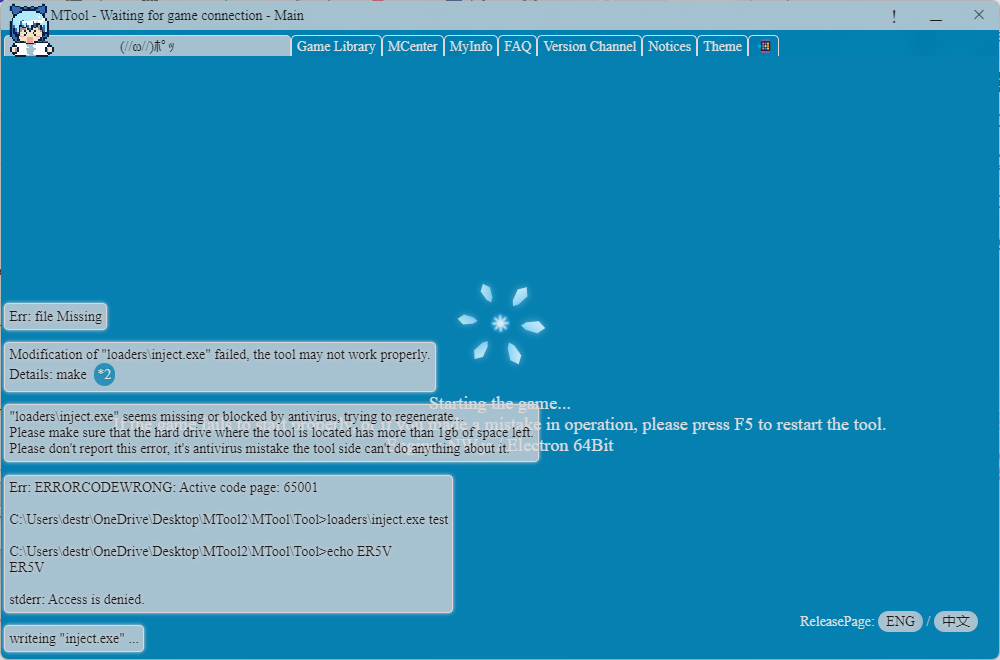Open the 中文 release page link
Image resolution: width=1000 pixels, height=660 pixels.
coord(955,621)
